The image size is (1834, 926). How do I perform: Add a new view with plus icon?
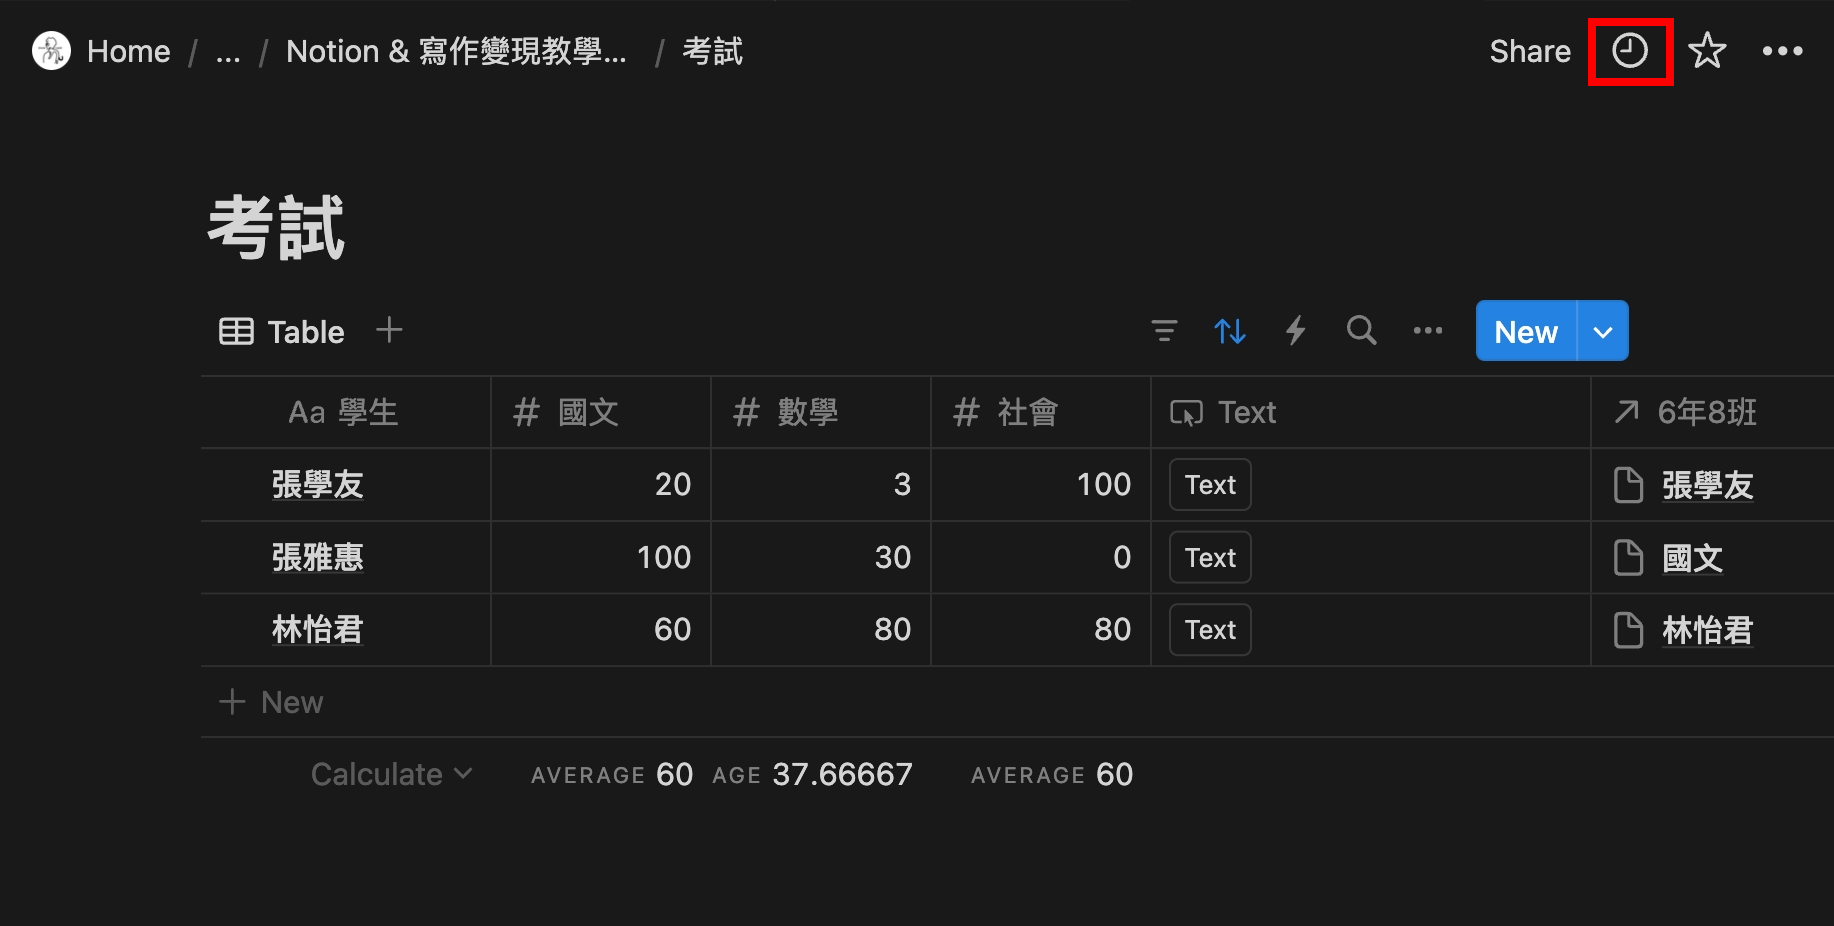tap(389, 330)
